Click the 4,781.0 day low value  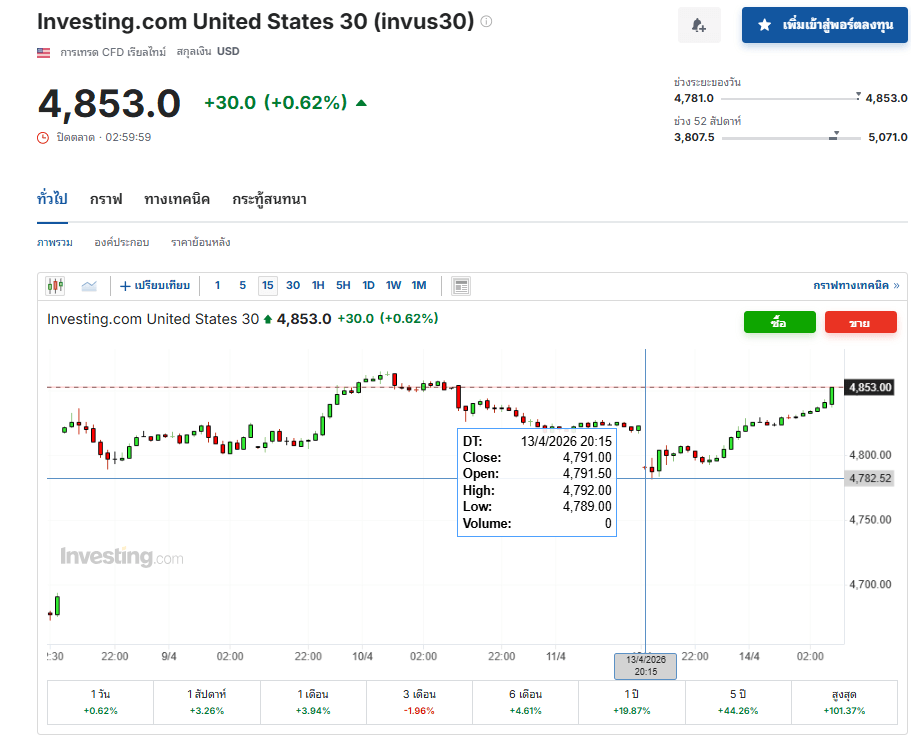click(x=694, y=98)
